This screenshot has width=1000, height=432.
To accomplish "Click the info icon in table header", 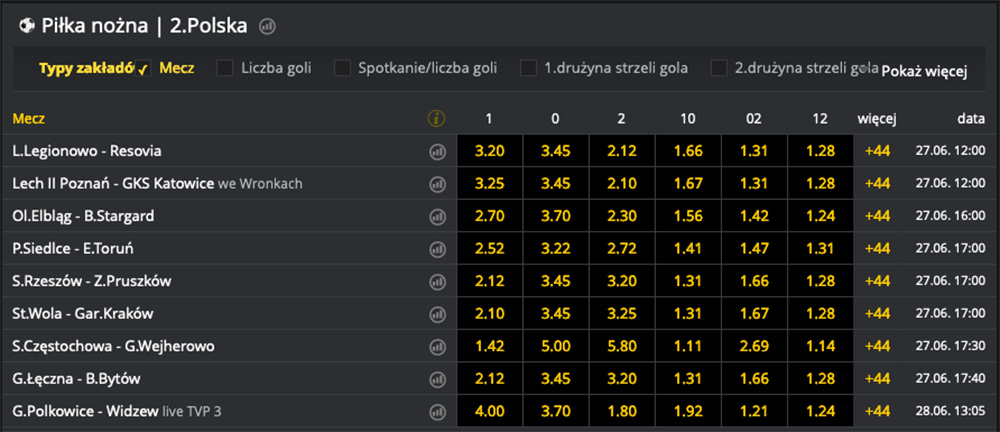I will (436, 119).
